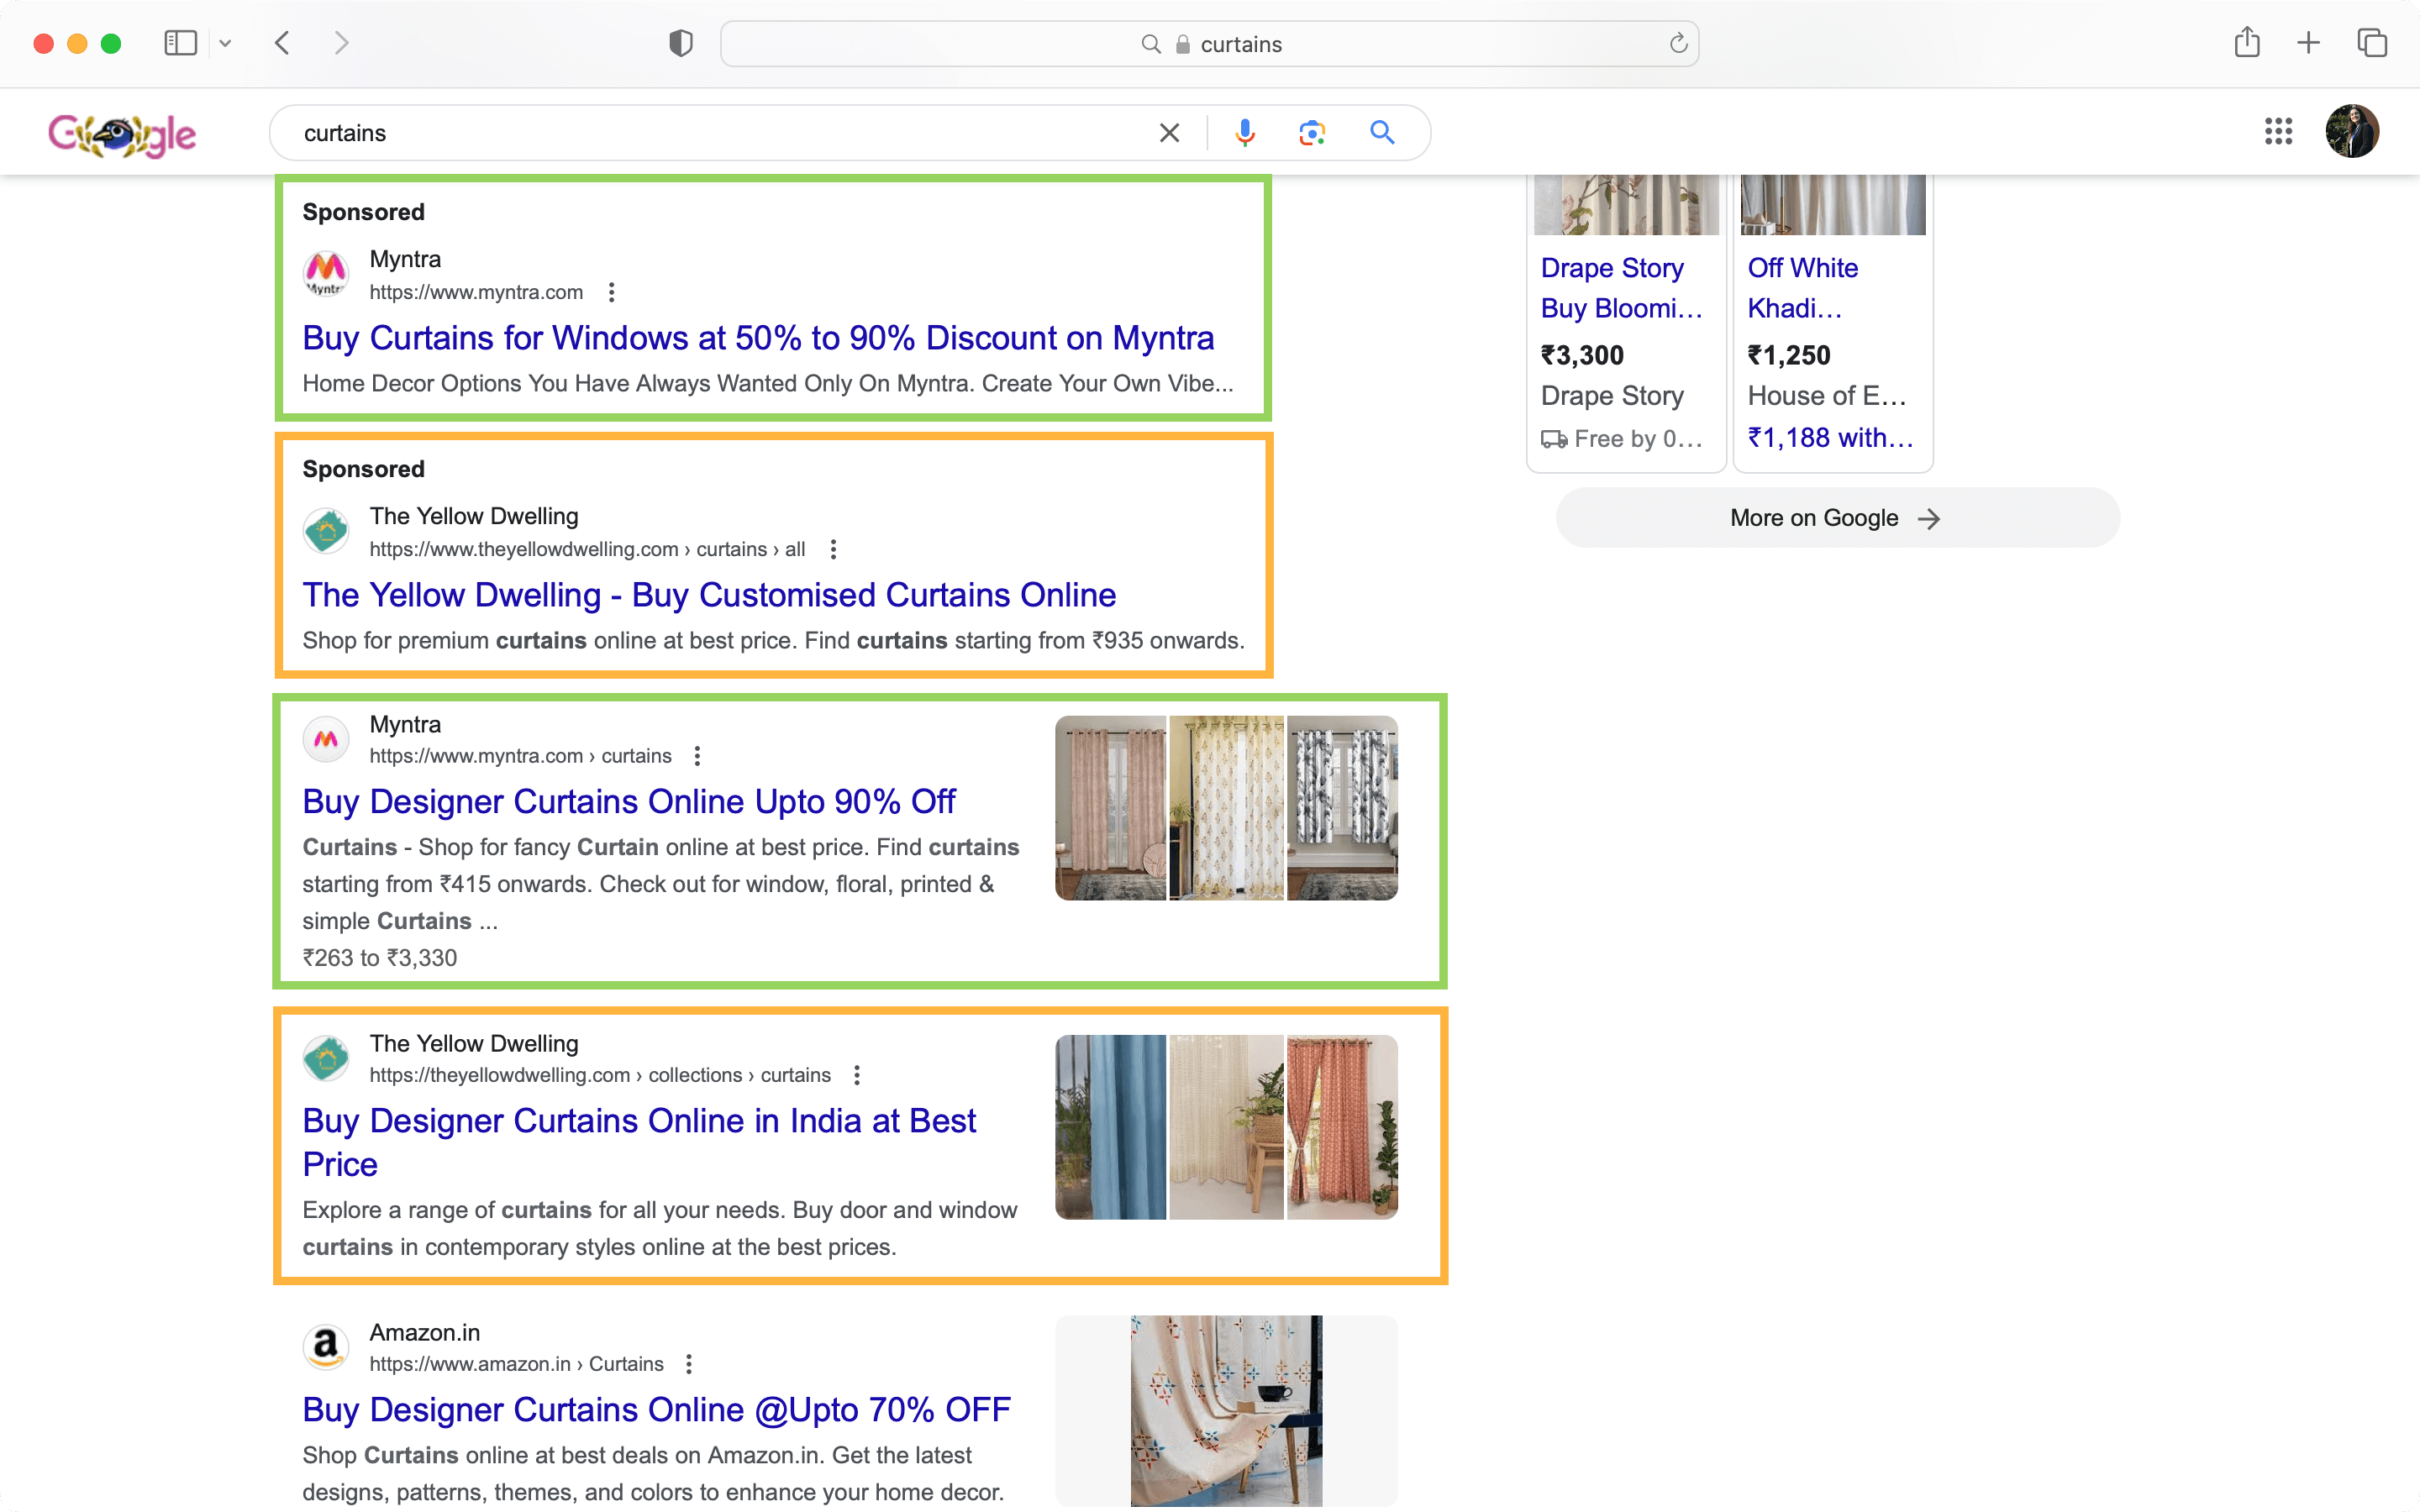Open more options for myntra.com › curtains result
This screenshot has width=2420, height=1512.
coord(697,756)
